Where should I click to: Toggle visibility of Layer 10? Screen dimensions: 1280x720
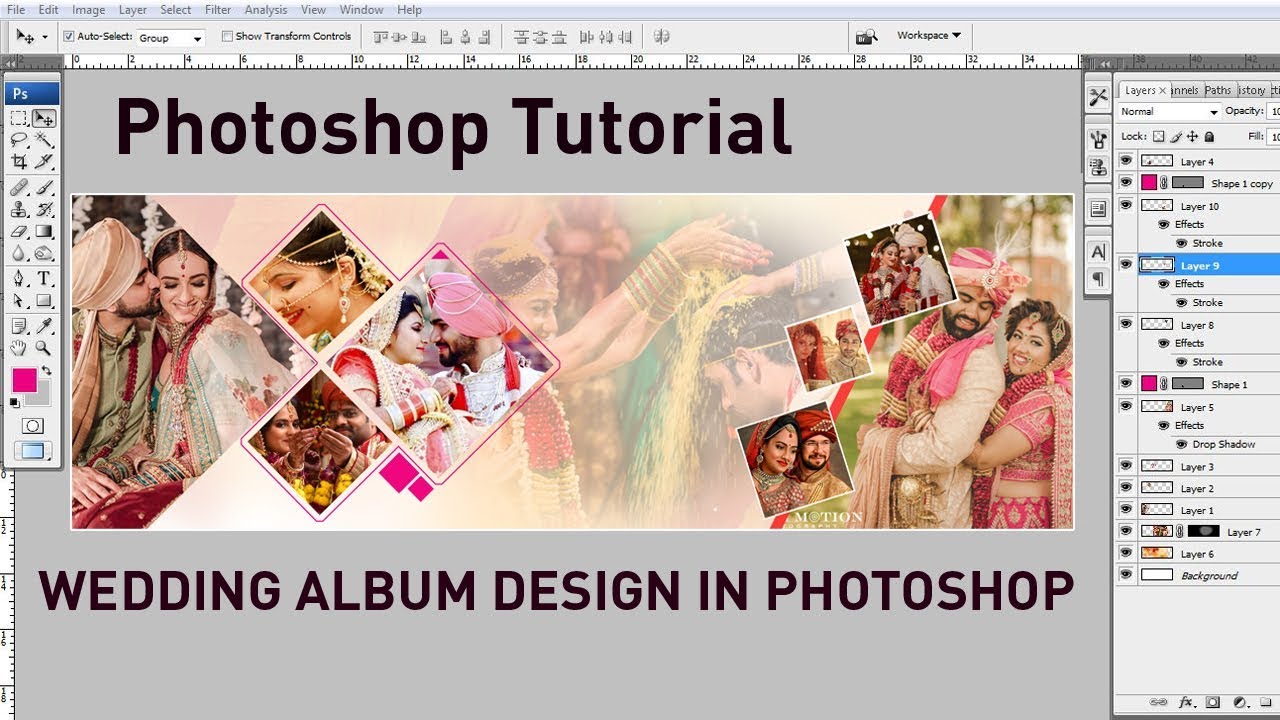(1126, 206)
